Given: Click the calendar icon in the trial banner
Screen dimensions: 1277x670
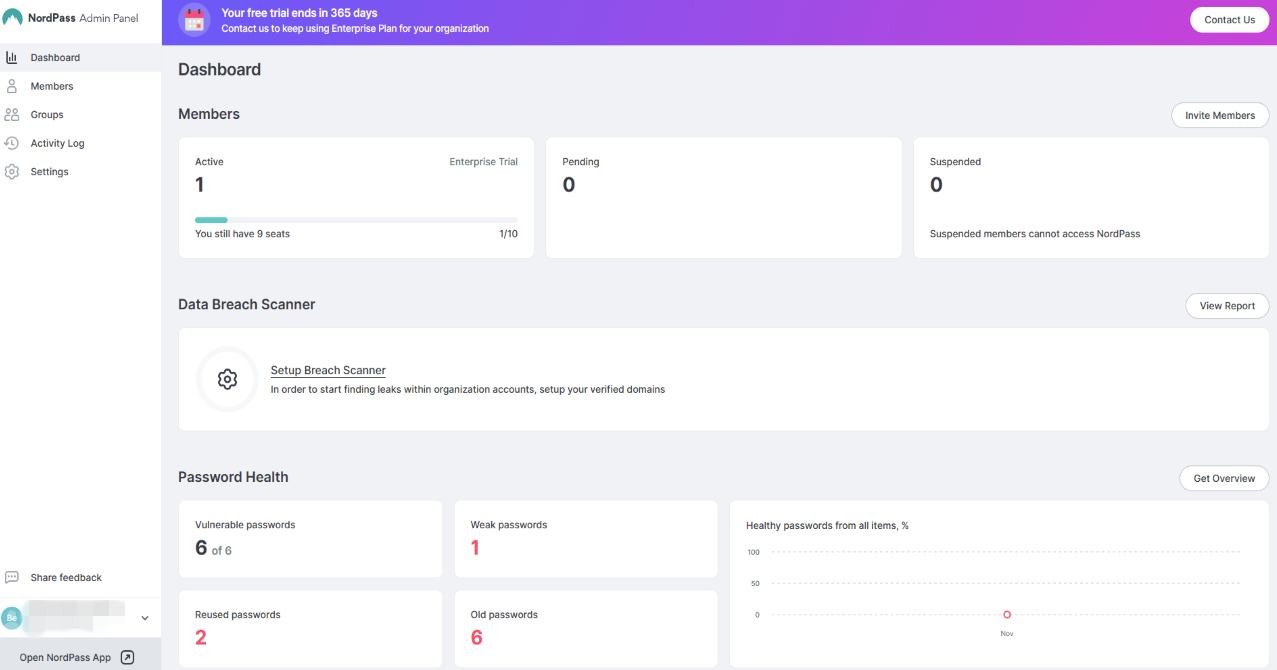Looking at the screenshot, I should coord(194,19).
